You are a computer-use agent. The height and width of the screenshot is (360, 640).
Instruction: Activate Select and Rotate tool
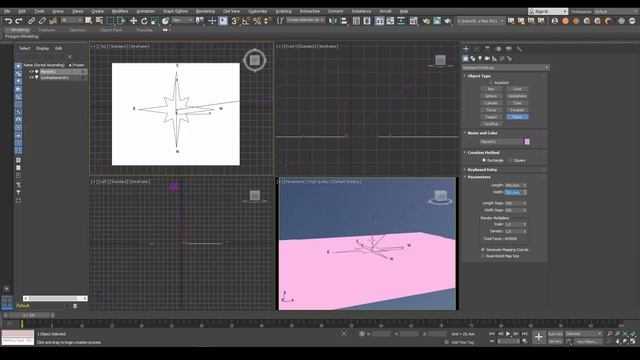[x=144, y=21]
